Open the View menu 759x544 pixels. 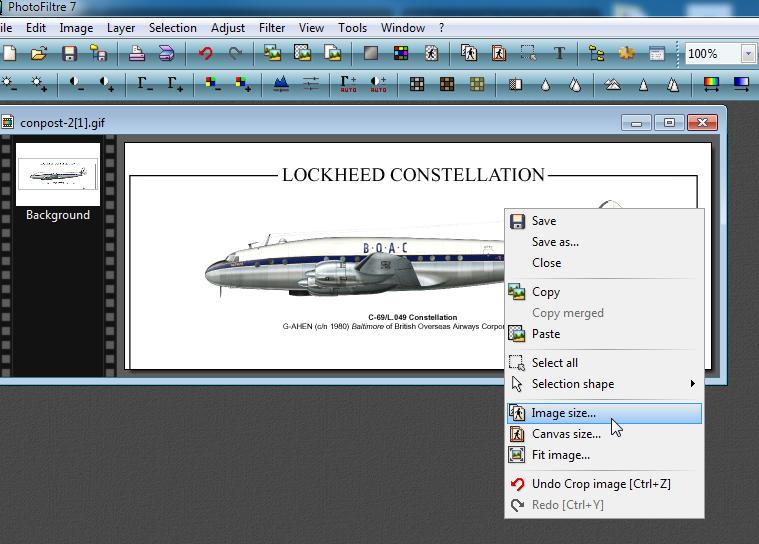(311, 28)
